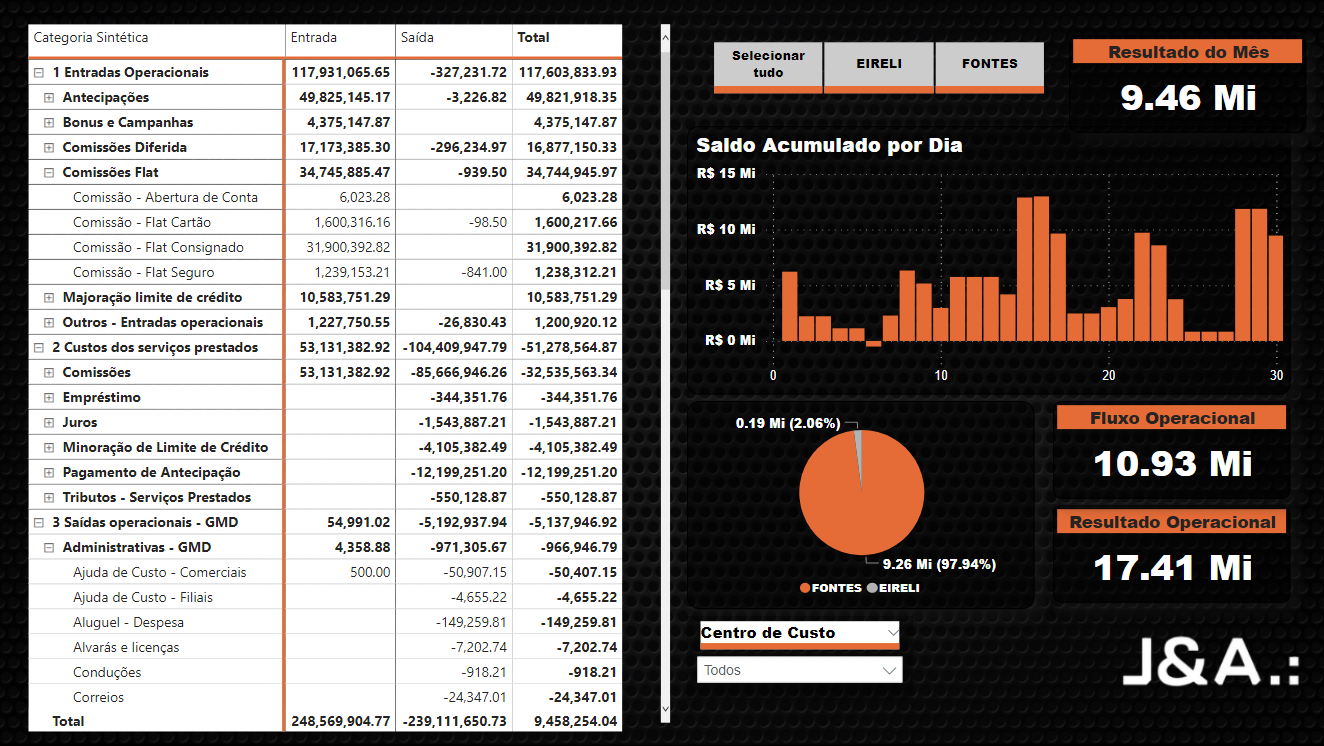
Task: Collapse the 1 Entradas Operacionais row
Action: pos(39,73)
